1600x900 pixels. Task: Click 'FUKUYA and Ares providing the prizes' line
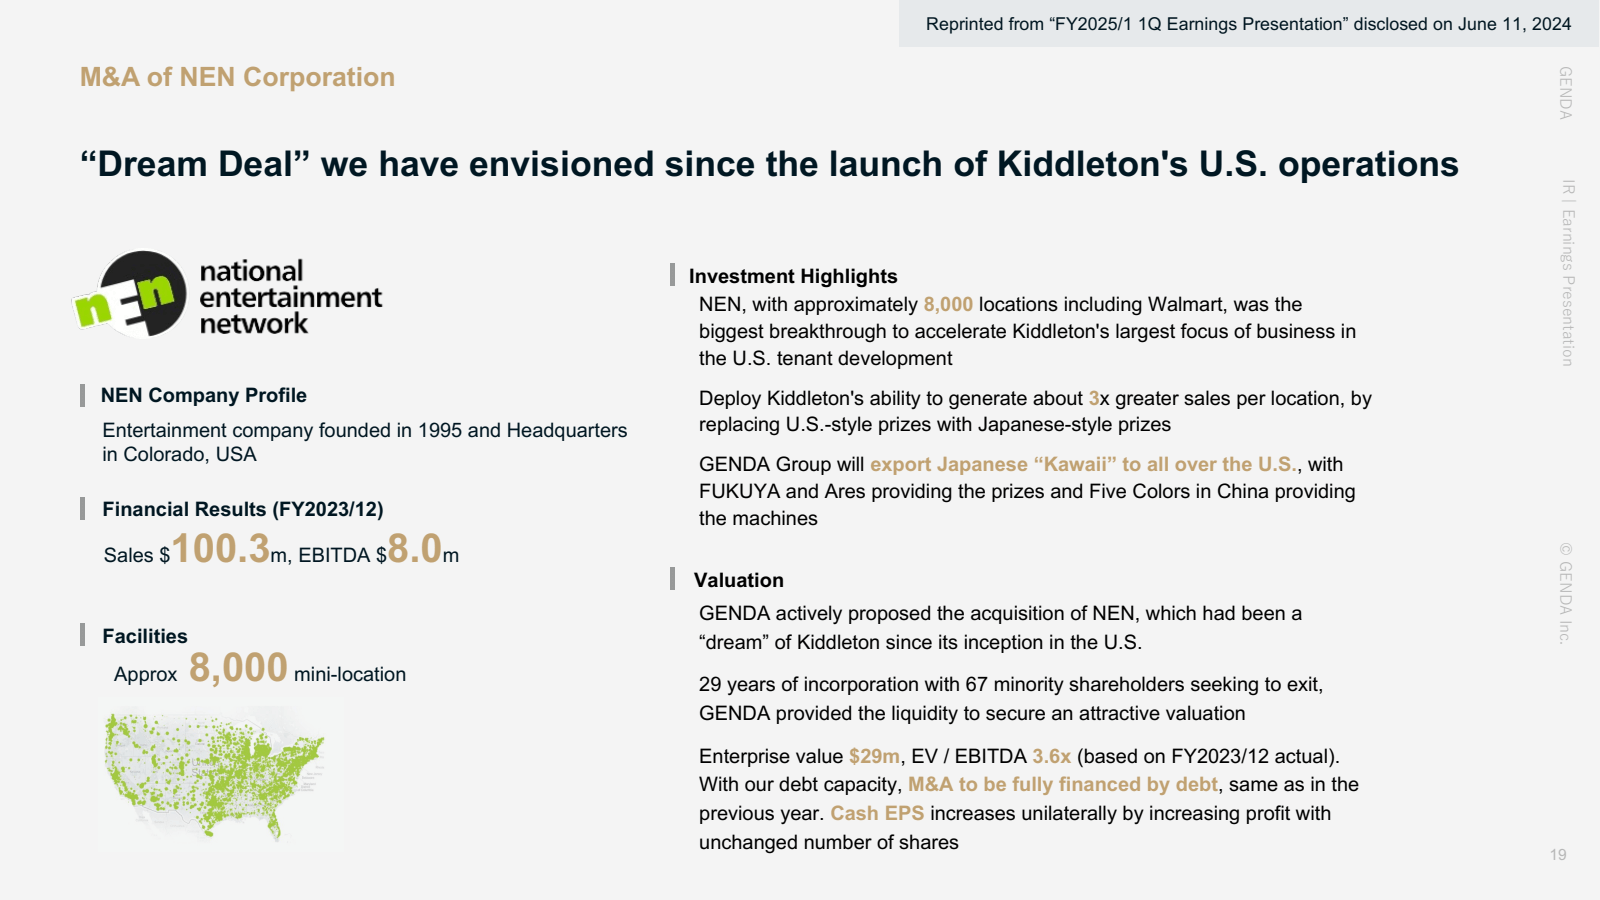pyautogui.click(x=1027, y=491)
